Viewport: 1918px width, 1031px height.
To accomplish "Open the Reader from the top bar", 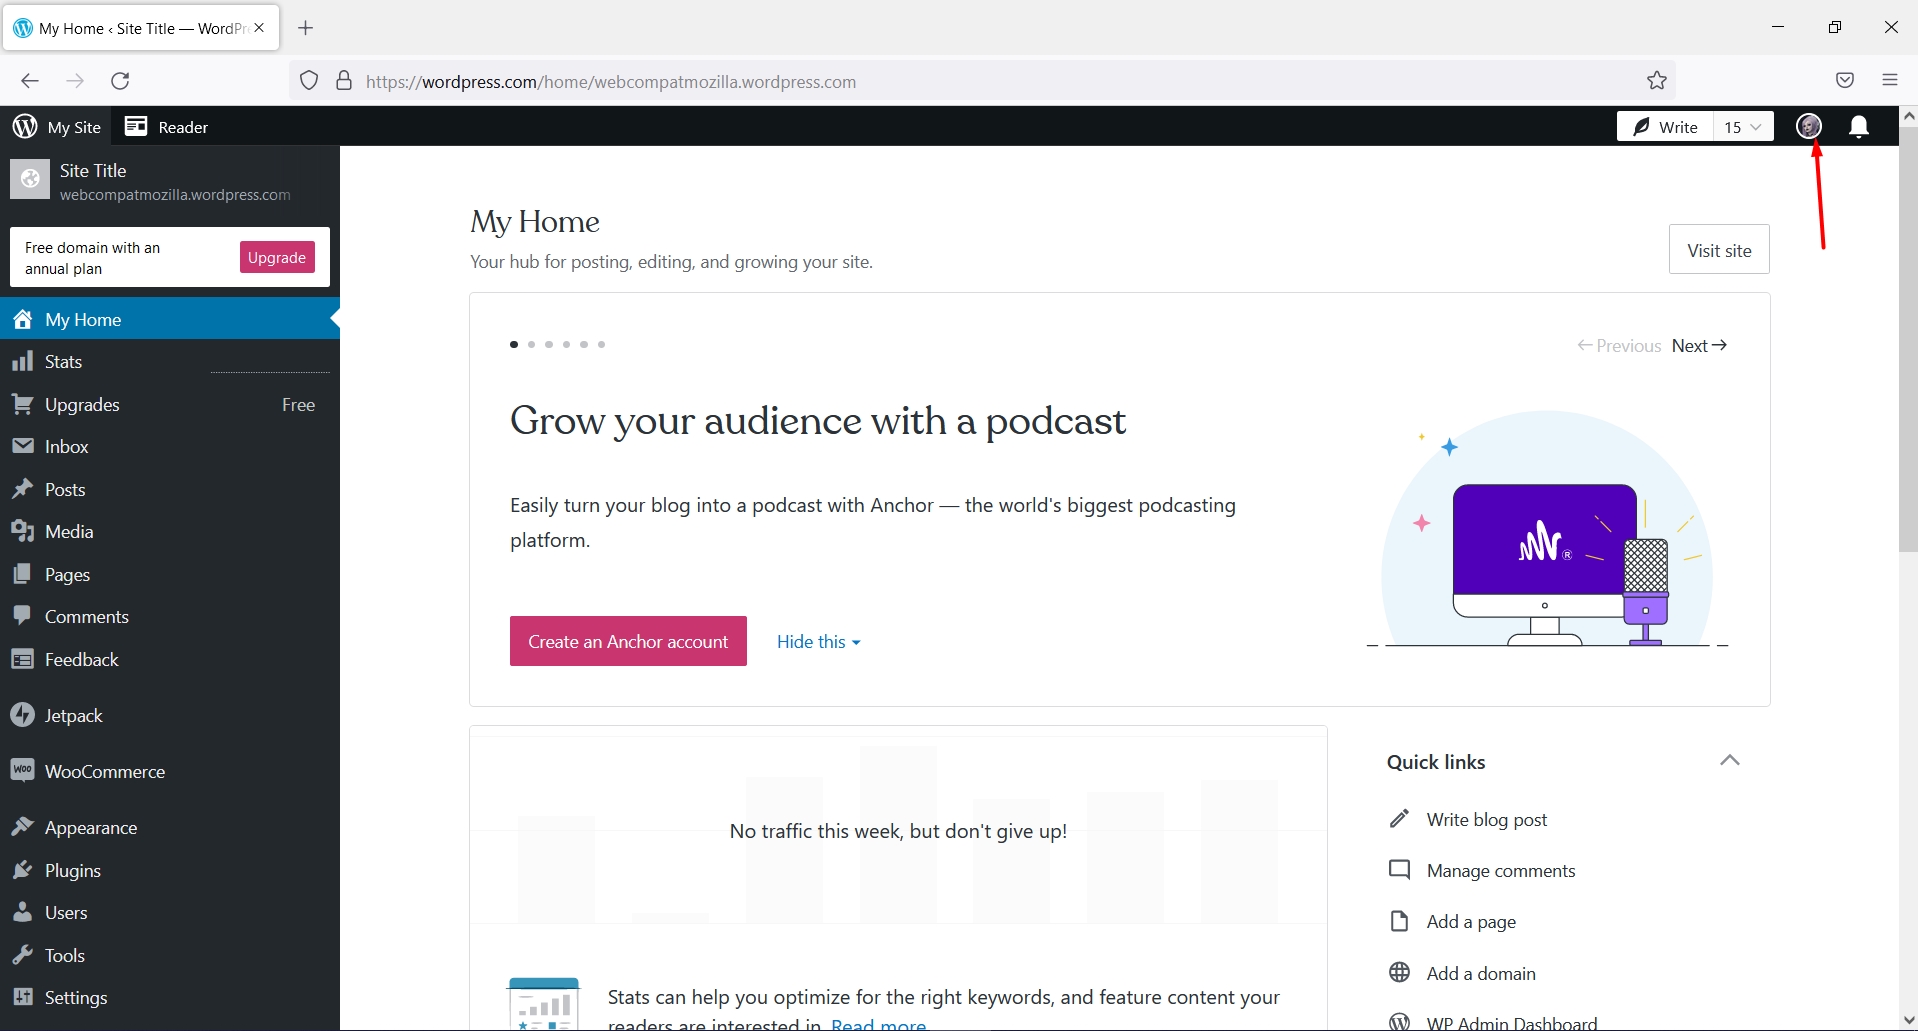I will point(166,126).
